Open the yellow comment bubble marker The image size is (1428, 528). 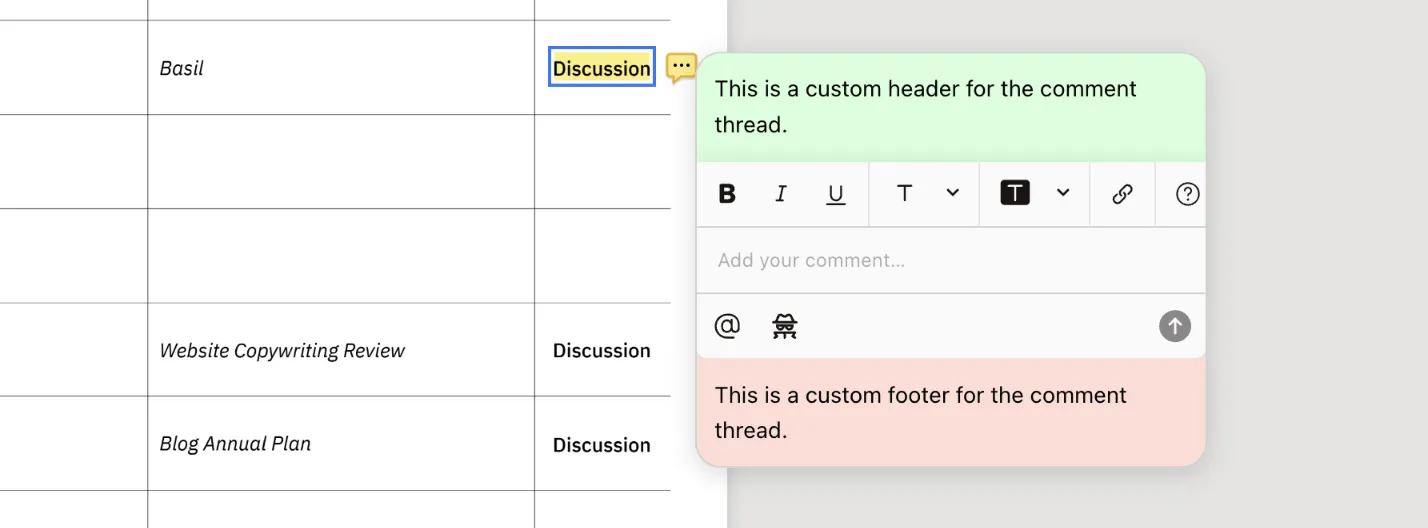click(x=681, y=68)
